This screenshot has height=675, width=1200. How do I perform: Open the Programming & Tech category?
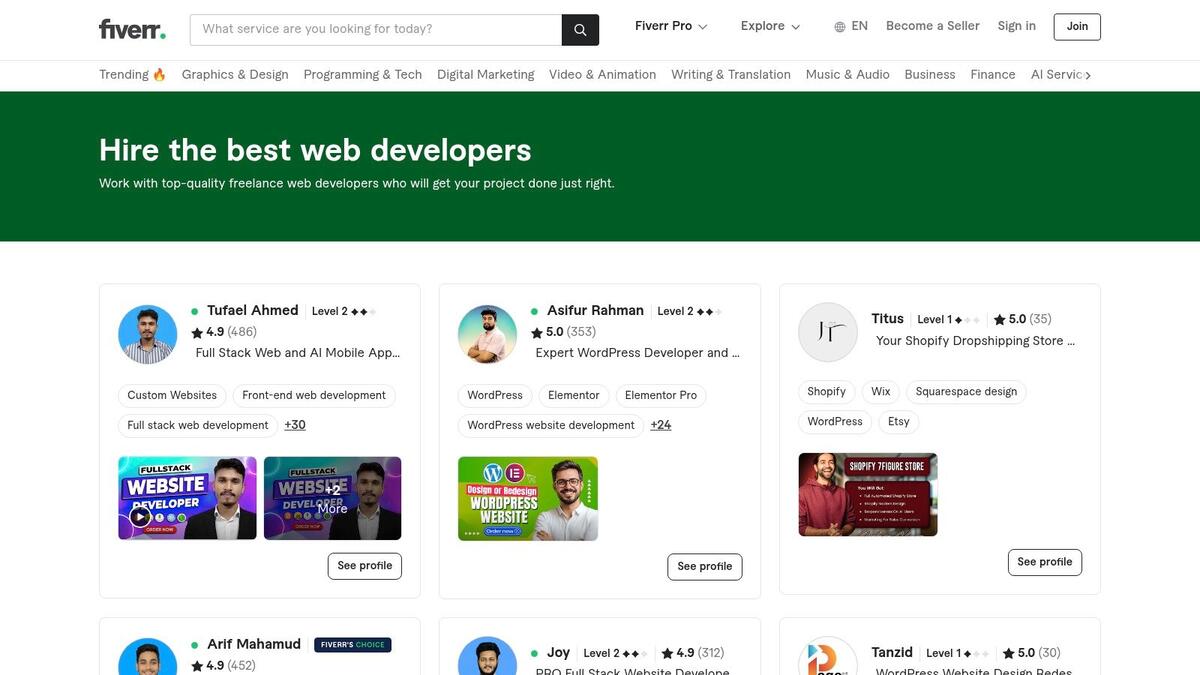click(362, 74)
